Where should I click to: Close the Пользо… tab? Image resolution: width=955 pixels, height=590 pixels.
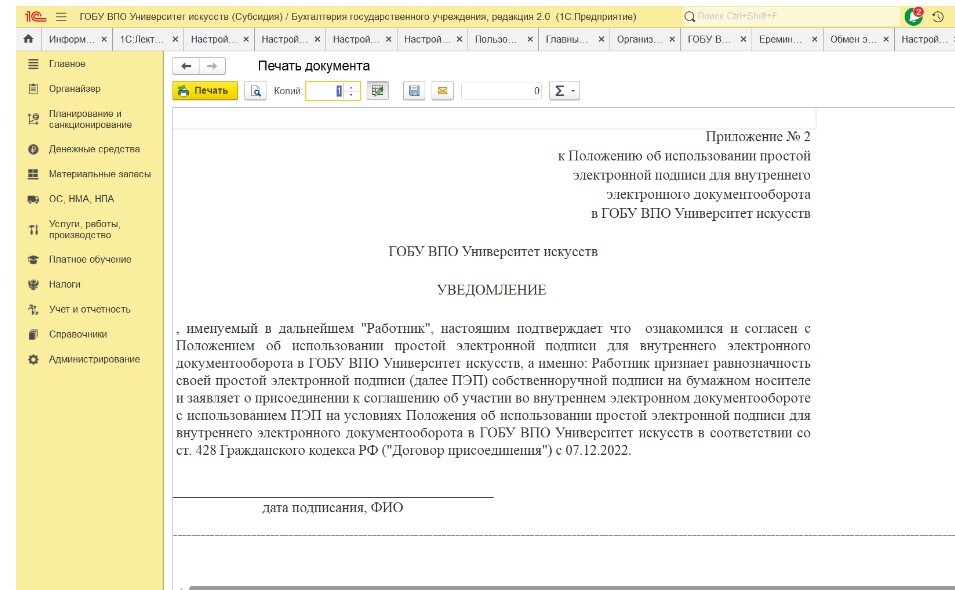[530, 39]
